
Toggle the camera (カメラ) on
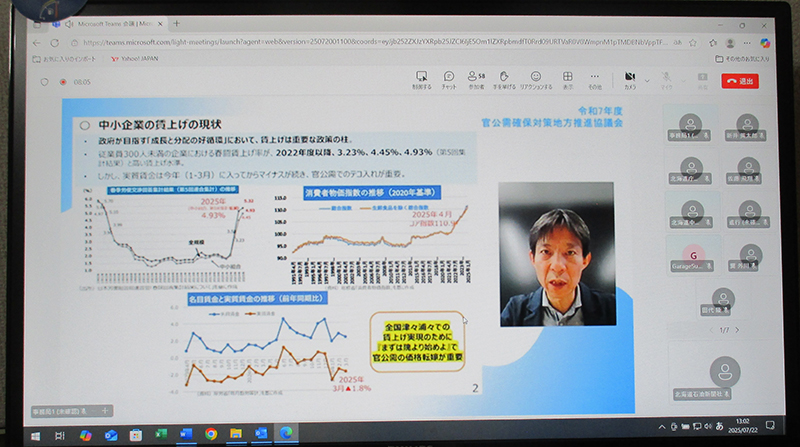tap(630, 80)
